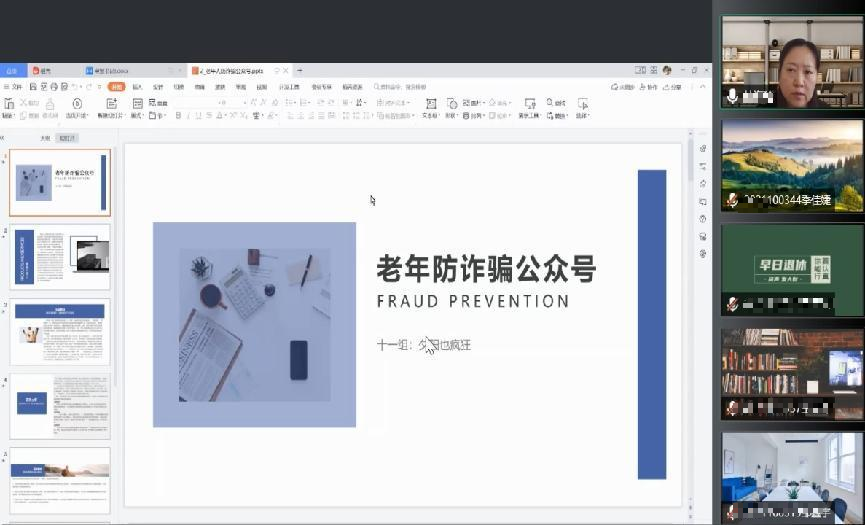Open the Picture (图片) dropdown

(474, 103)
